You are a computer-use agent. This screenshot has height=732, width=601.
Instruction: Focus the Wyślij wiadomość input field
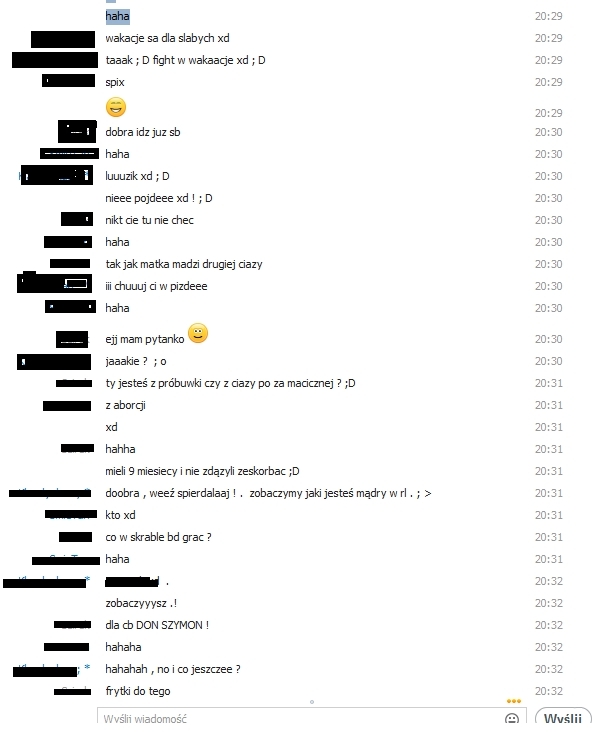(299, 719)
